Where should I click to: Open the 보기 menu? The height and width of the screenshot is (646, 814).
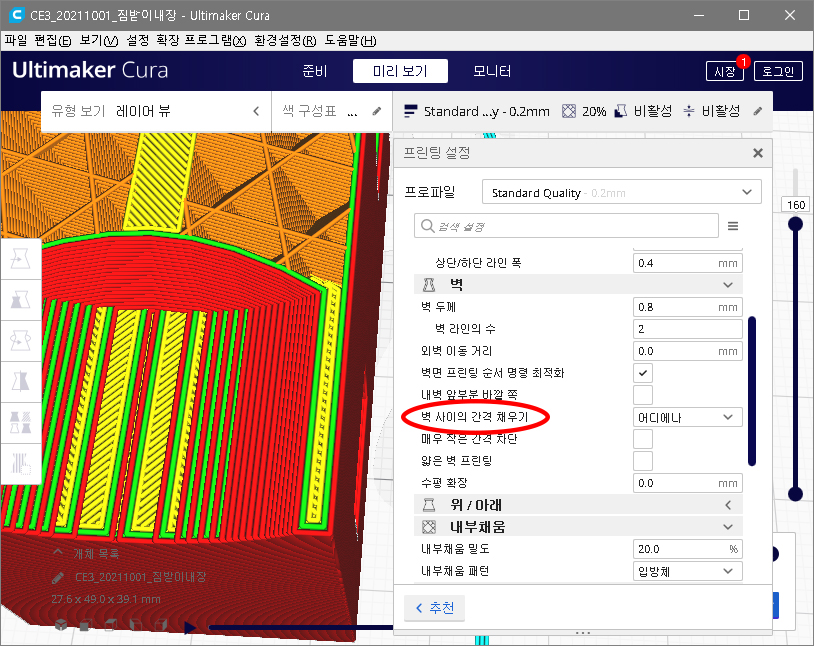click(99, 41)
